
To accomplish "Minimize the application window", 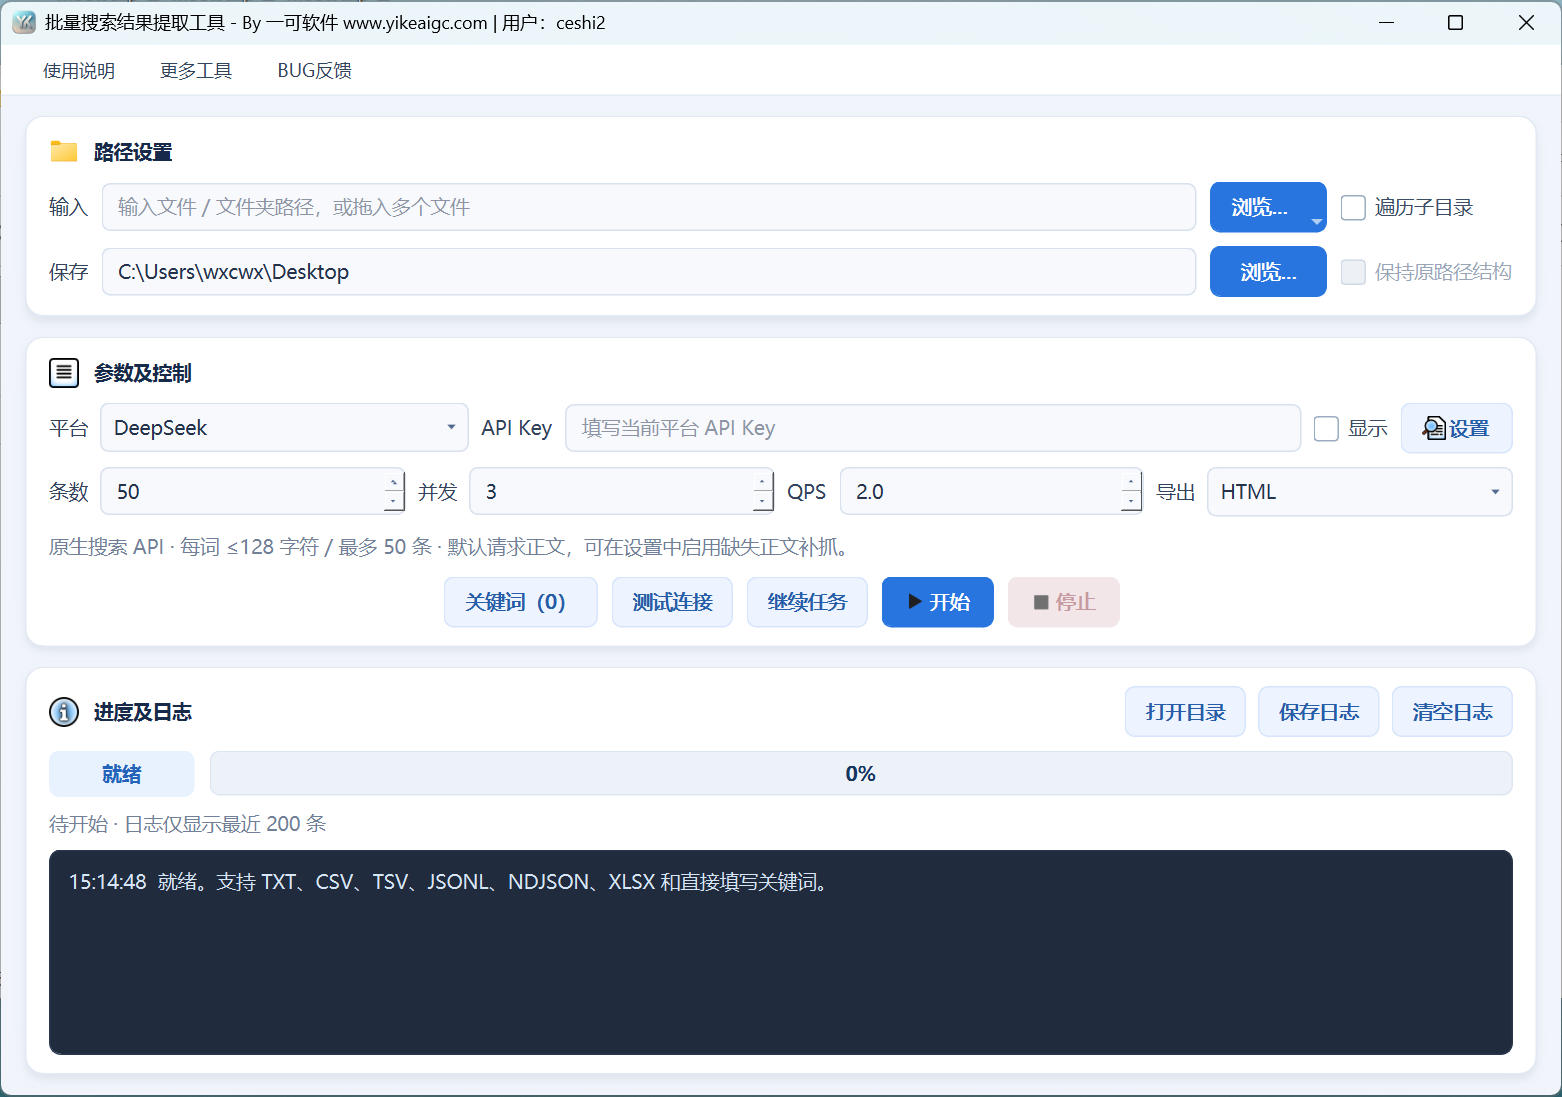I will tap(1386, 22).
